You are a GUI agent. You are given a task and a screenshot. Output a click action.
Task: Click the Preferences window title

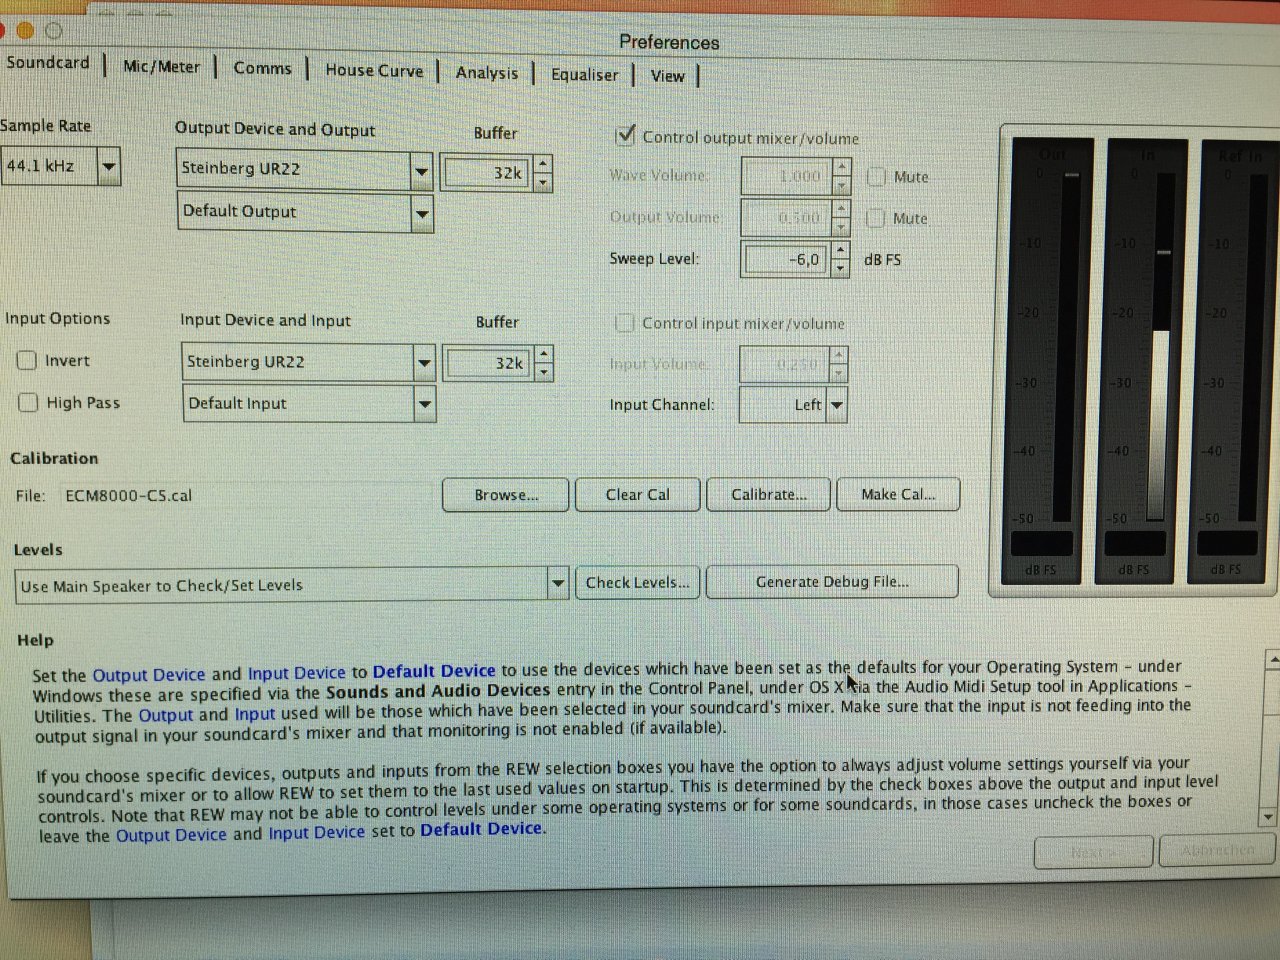669,42
